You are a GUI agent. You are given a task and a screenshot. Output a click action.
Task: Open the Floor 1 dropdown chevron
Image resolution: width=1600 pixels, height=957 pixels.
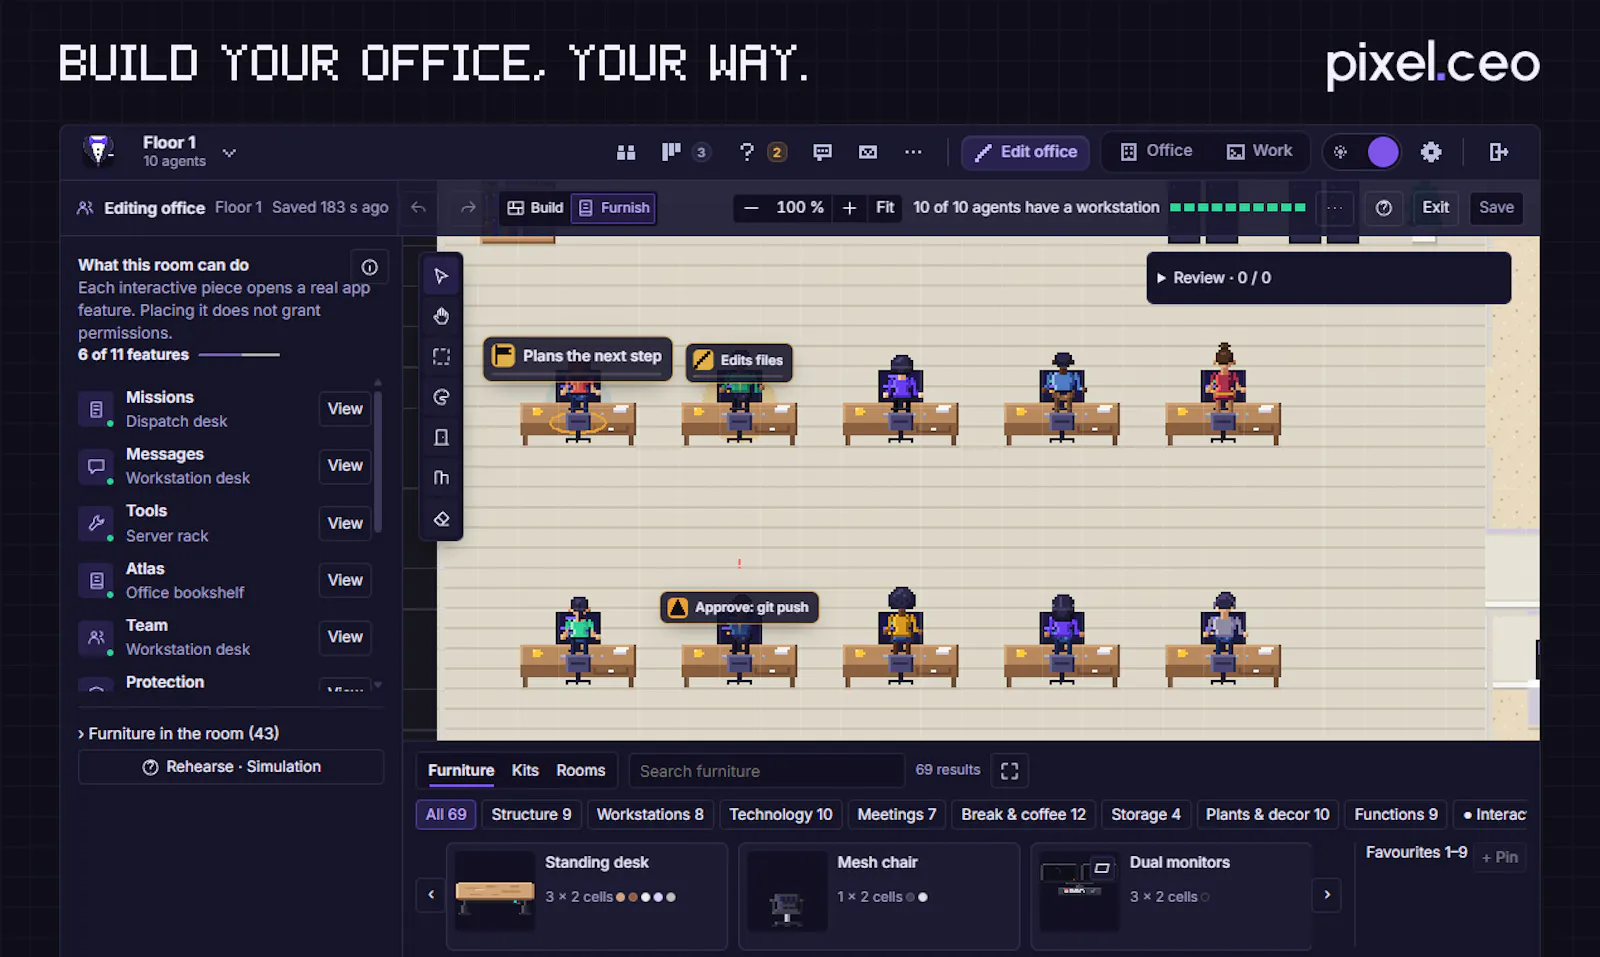pyautogui.click(x=229, y=153)
